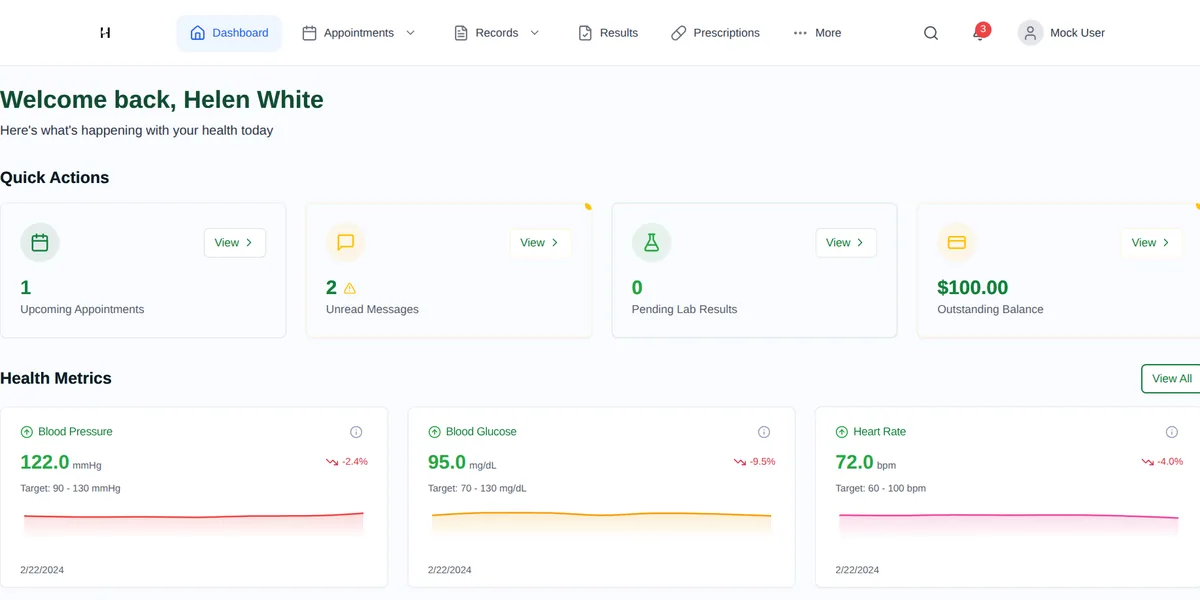Click the Prescriptions pill icon
Image resolution: width=1200 pixels, height=600 pixels.
point(679,33)
